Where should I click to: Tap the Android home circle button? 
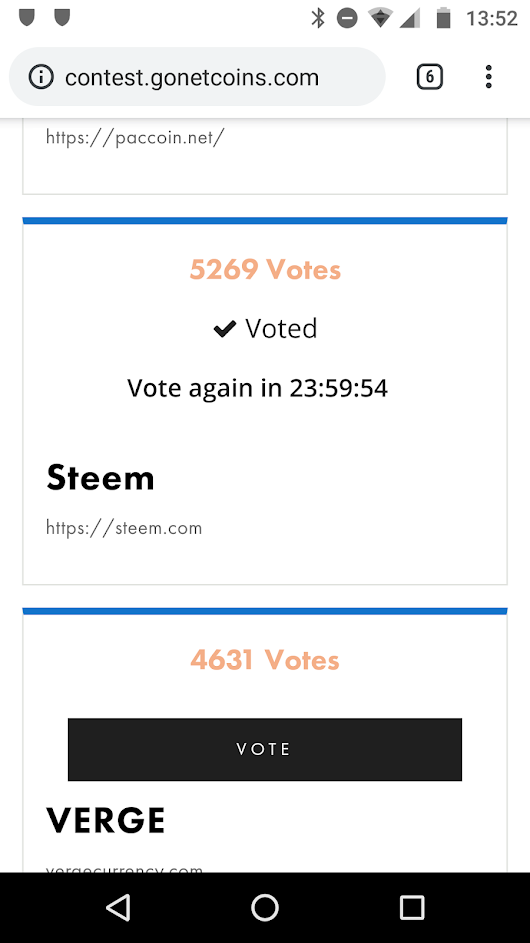pos(265,907)
